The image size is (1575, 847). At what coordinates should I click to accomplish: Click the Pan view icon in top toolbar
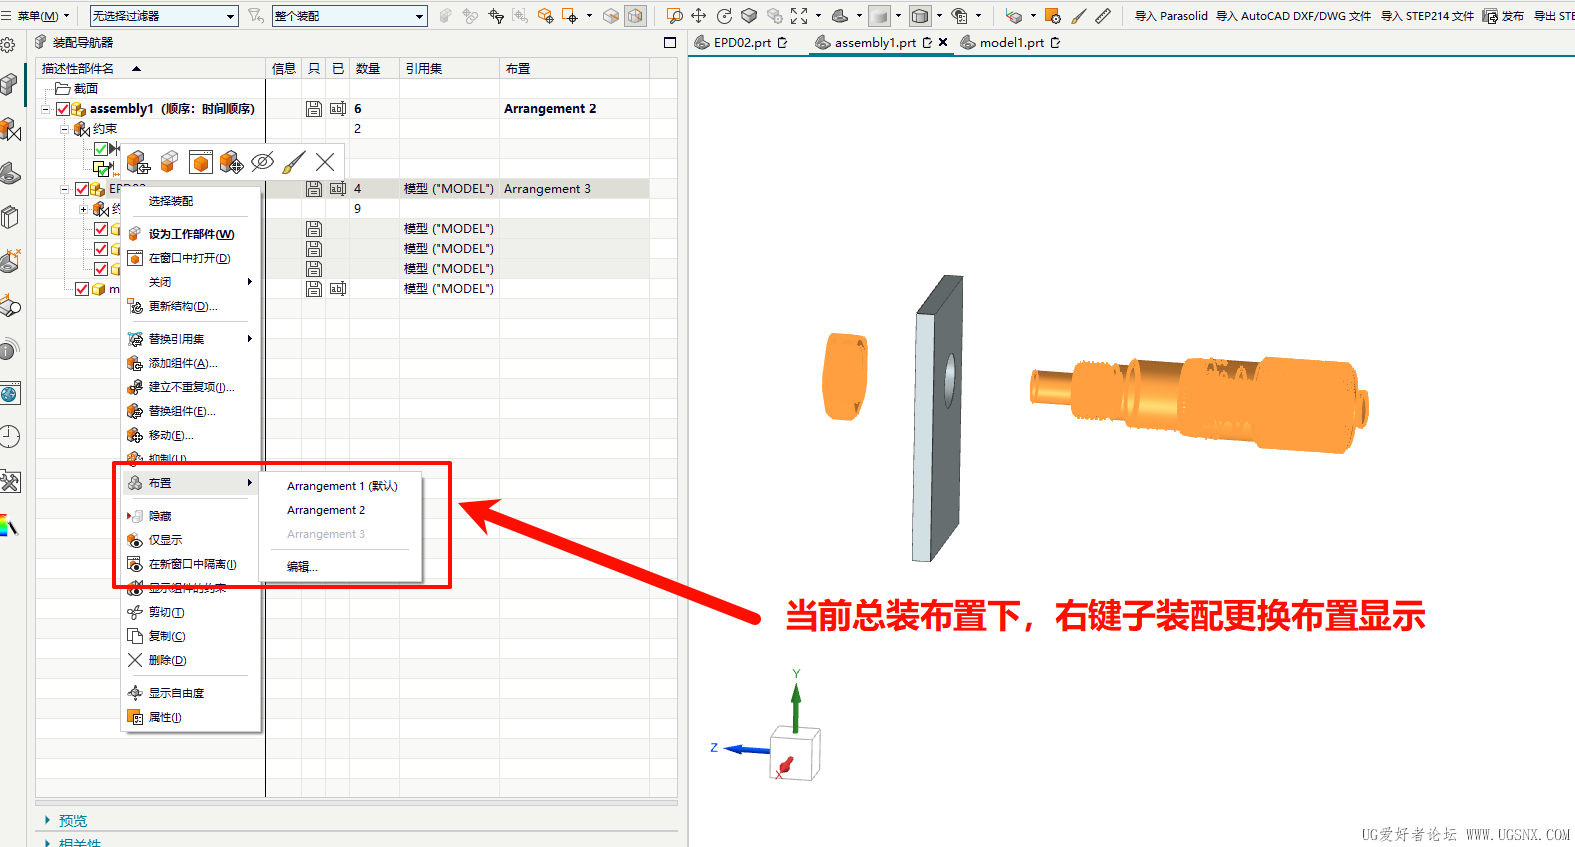[698, 16]
